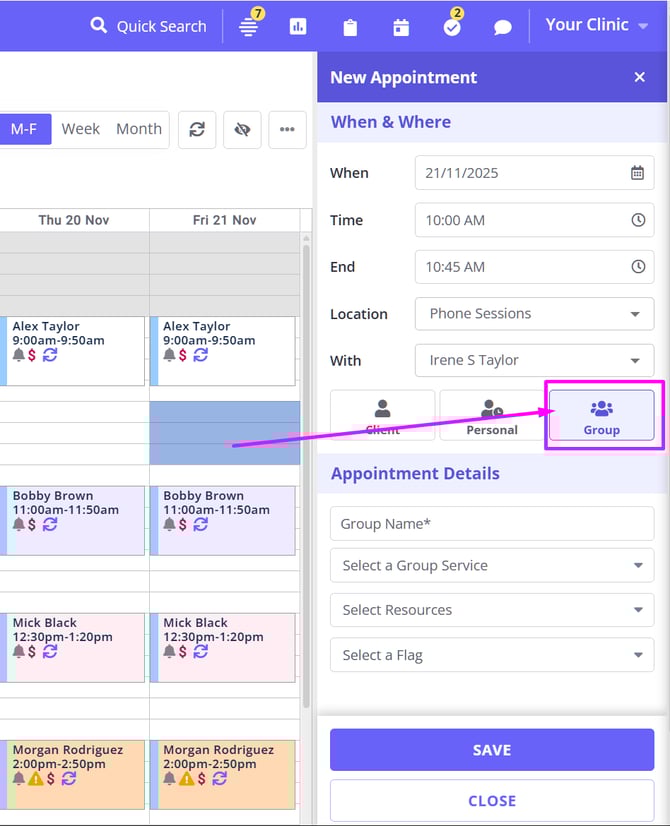Select the Personal appointment type
This screenshot has height=826, width=670.
click(x=492, y=415)
